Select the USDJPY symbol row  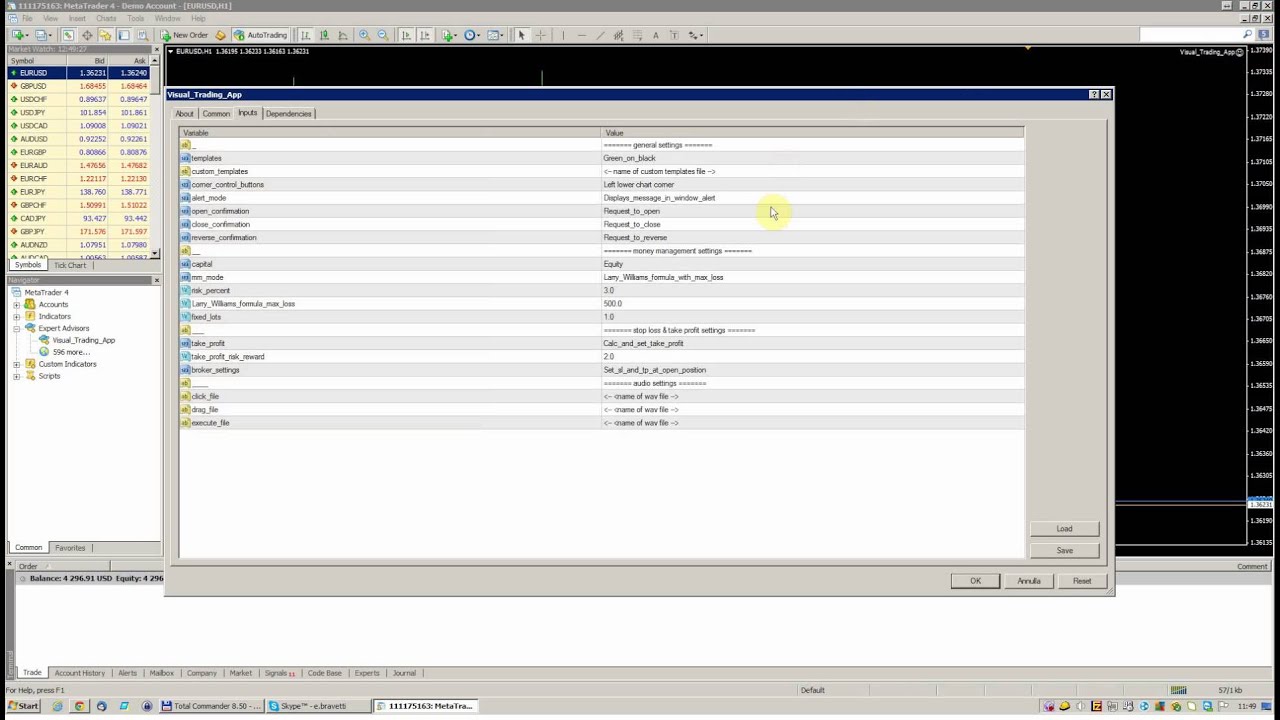click(x=78, y=112)
